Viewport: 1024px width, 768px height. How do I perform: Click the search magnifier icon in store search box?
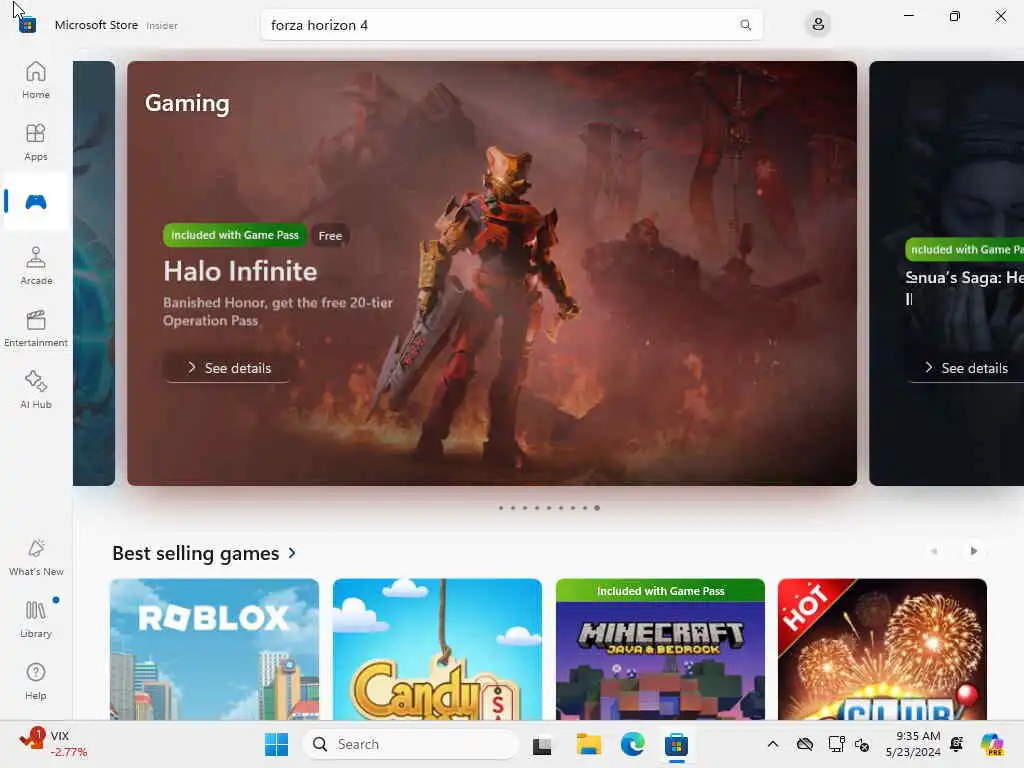pyautogui.click(x=745, y=25)
